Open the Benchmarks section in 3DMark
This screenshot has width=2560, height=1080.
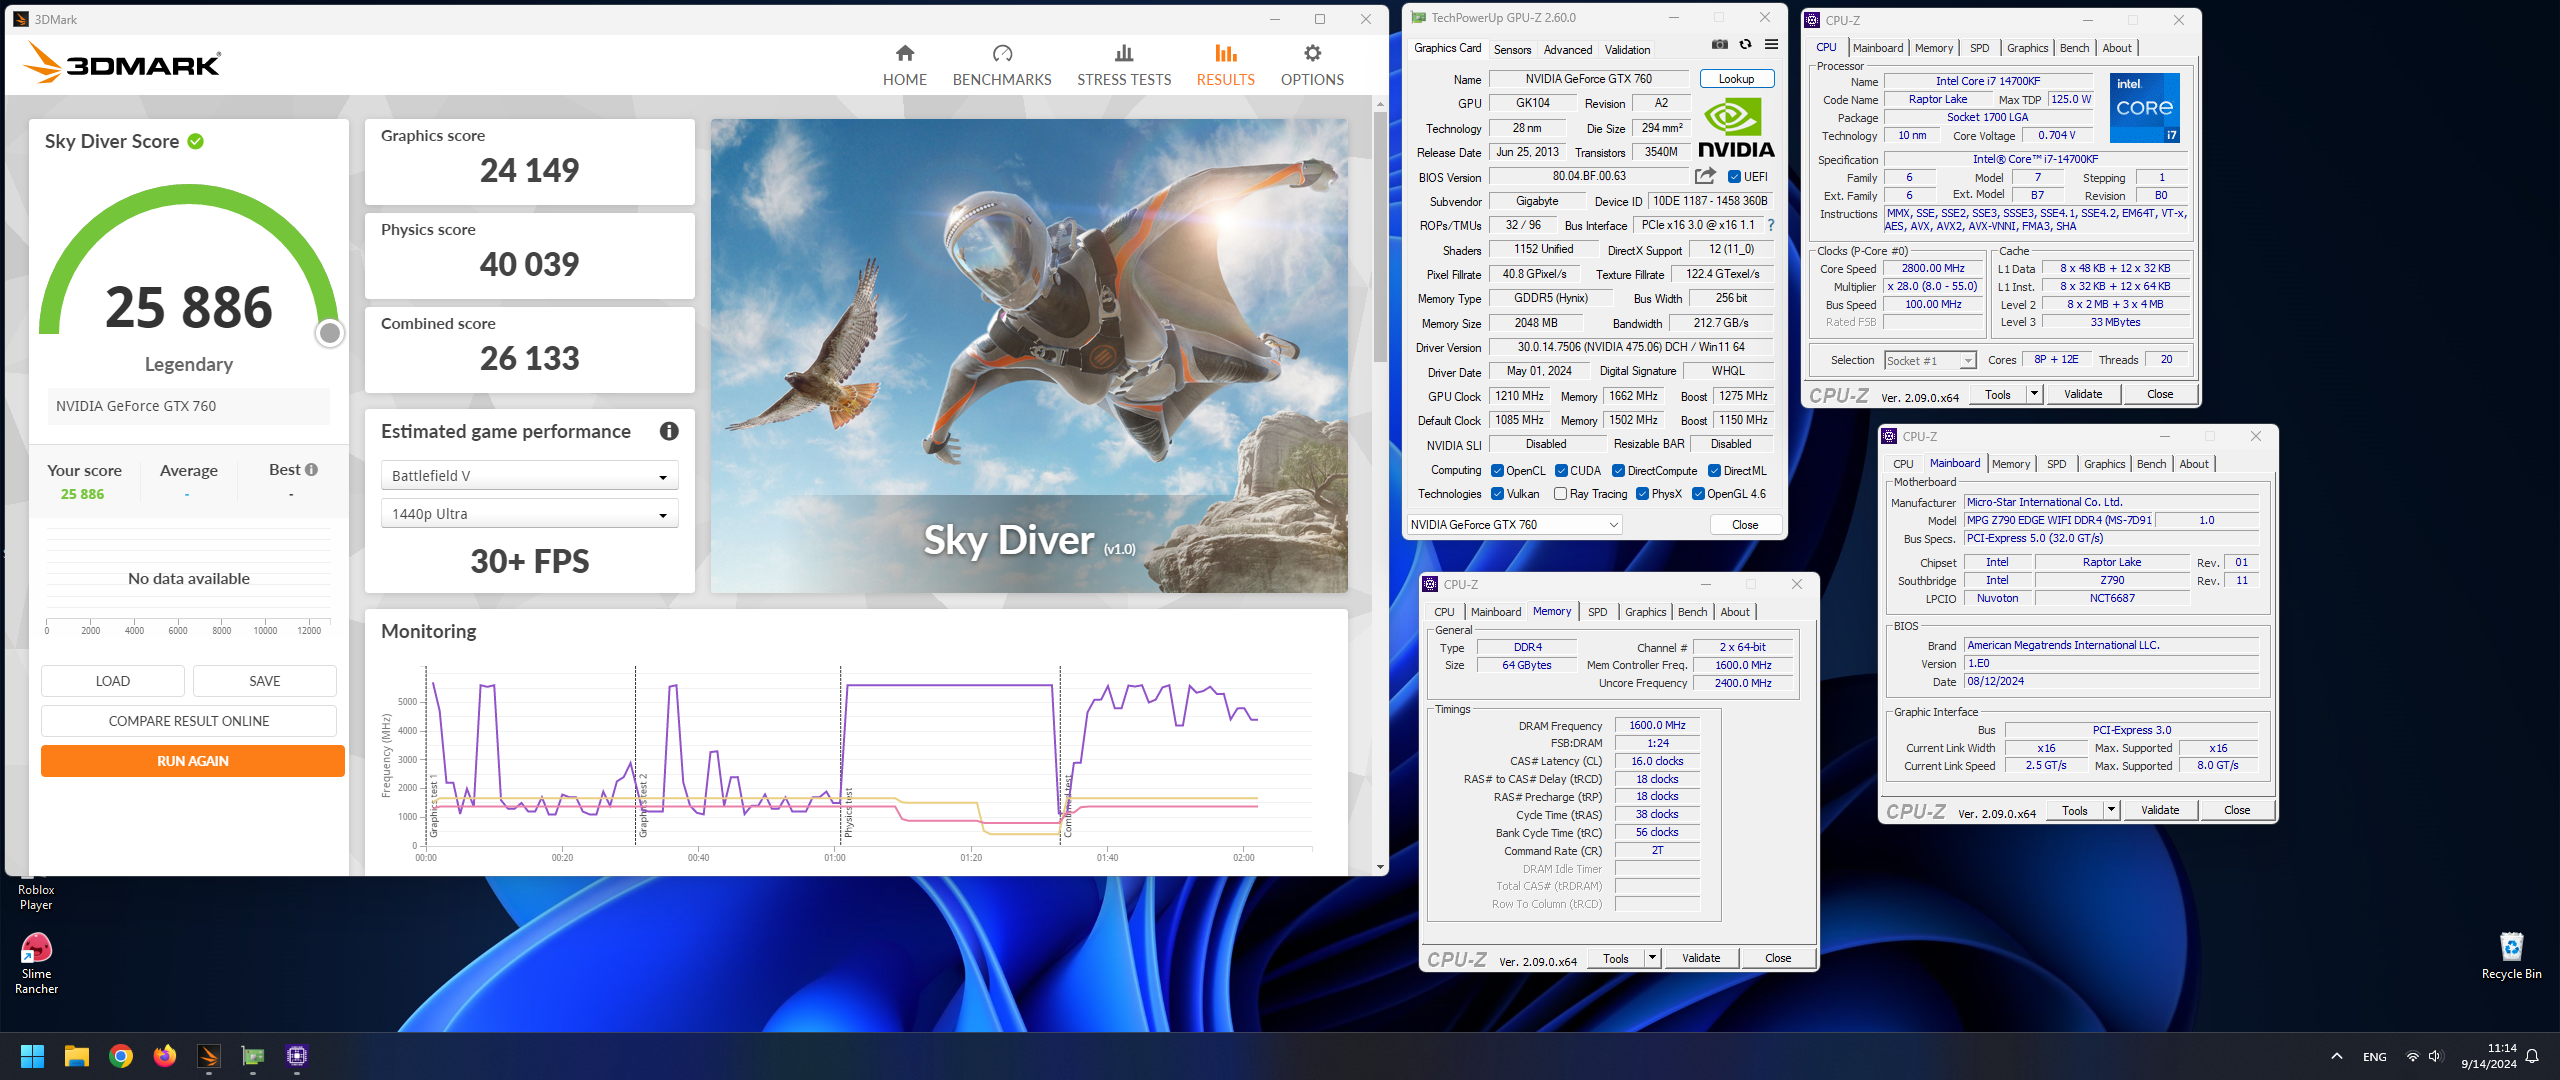[x=1002, y=66]
